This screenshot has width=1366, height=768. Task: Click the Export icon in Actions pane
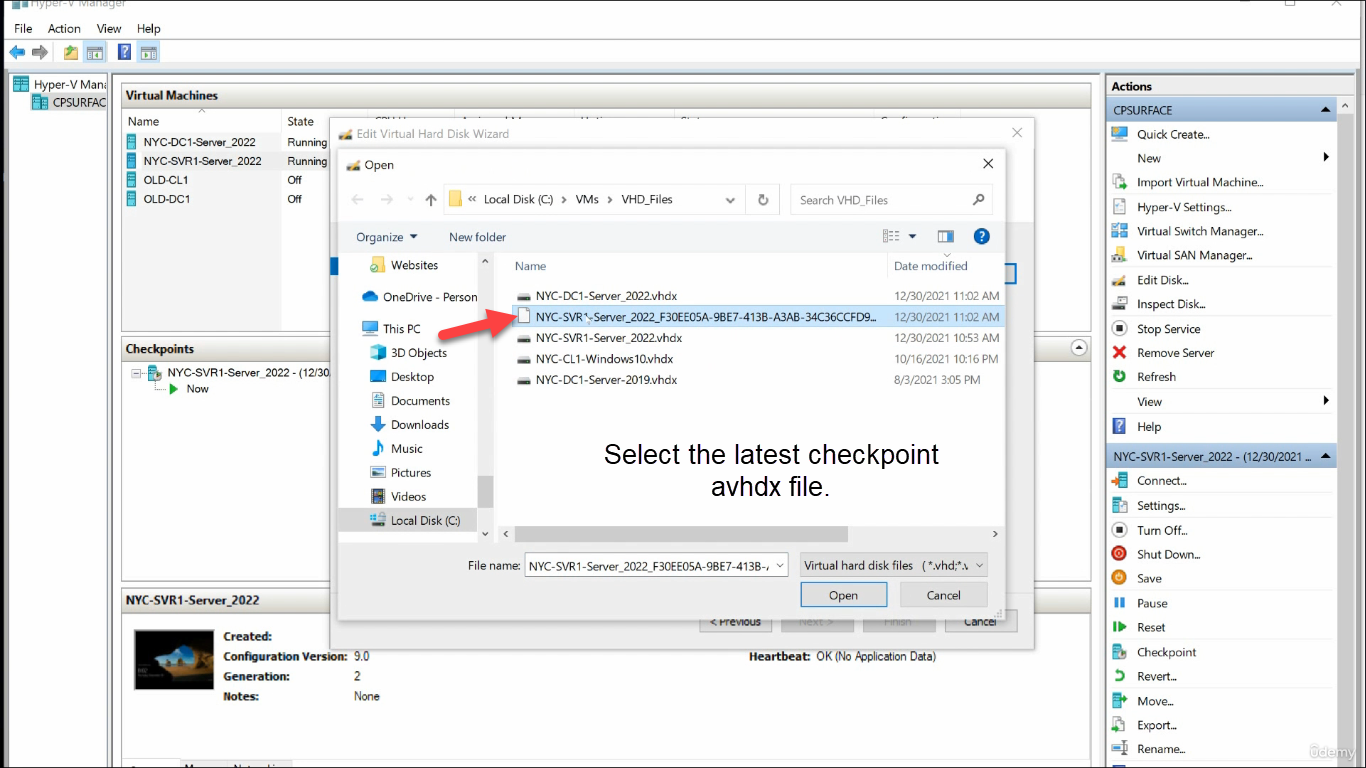[1119, 725]
